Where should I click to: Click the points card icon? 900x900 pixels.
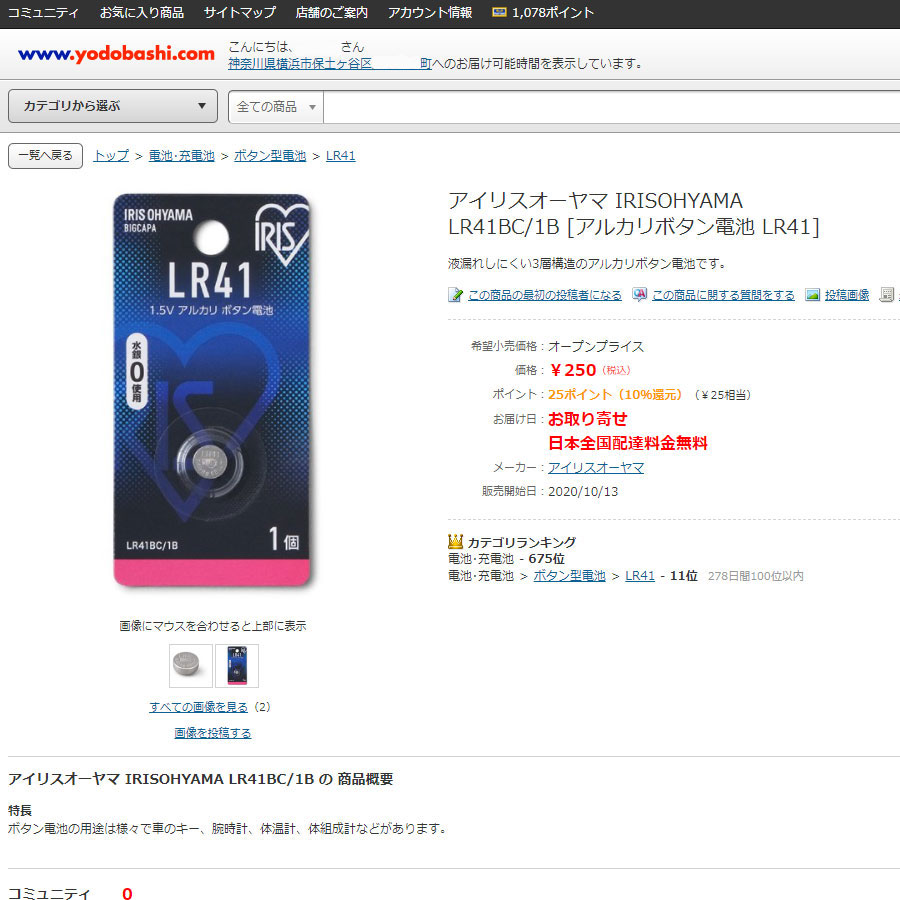499,12
